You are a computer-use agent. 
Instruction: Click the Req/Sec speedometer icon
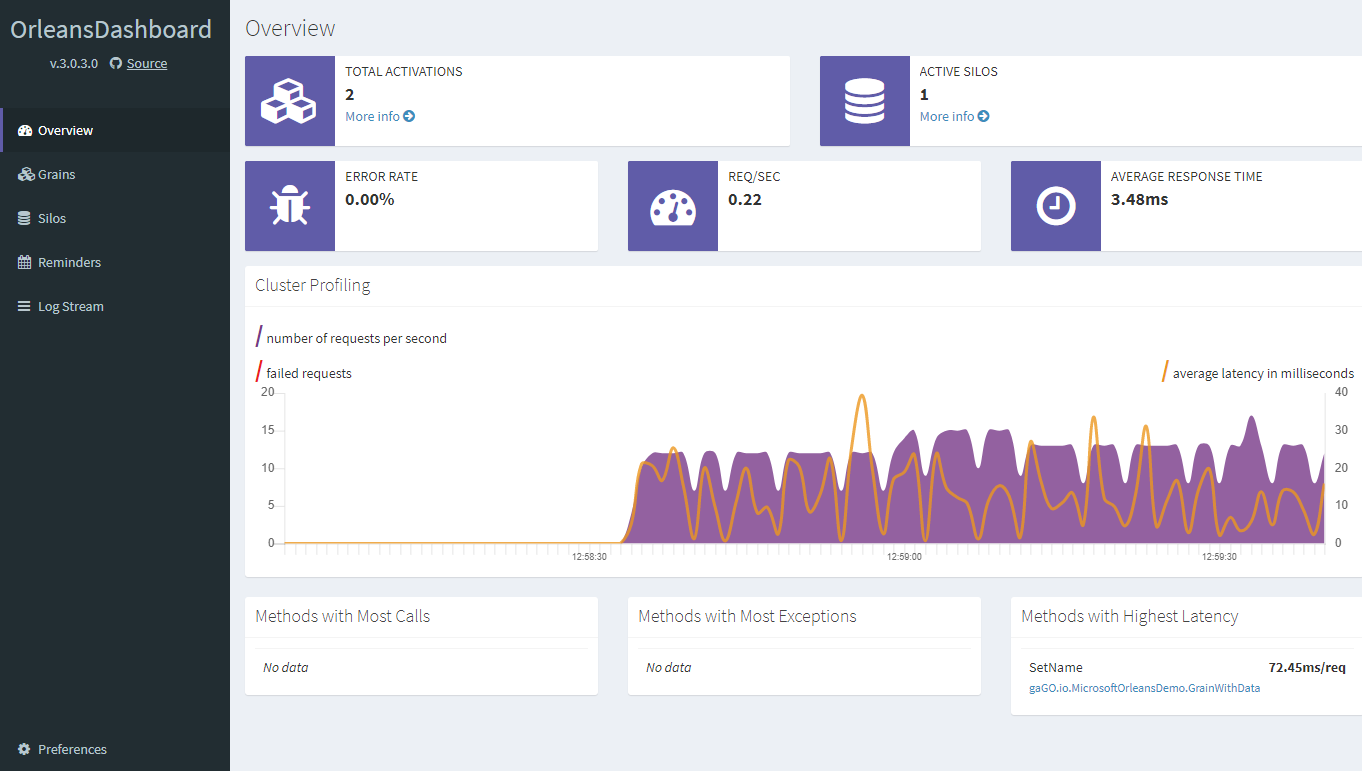(x=672, y=206)
